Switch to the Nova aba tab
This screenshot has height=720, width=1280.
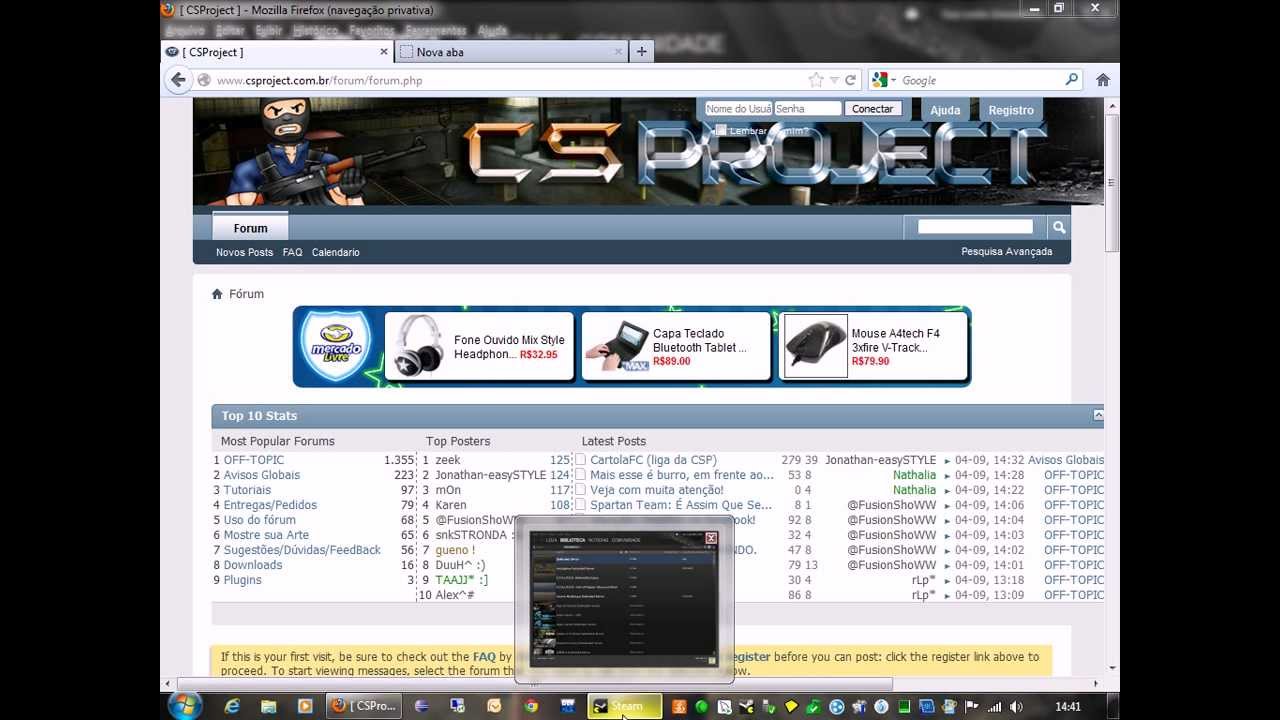(x=510, y=52)
